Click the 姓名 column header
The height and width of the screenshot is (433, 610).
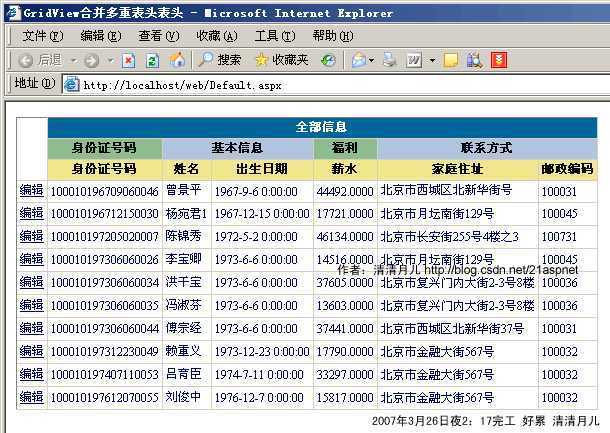coord(187,169)
